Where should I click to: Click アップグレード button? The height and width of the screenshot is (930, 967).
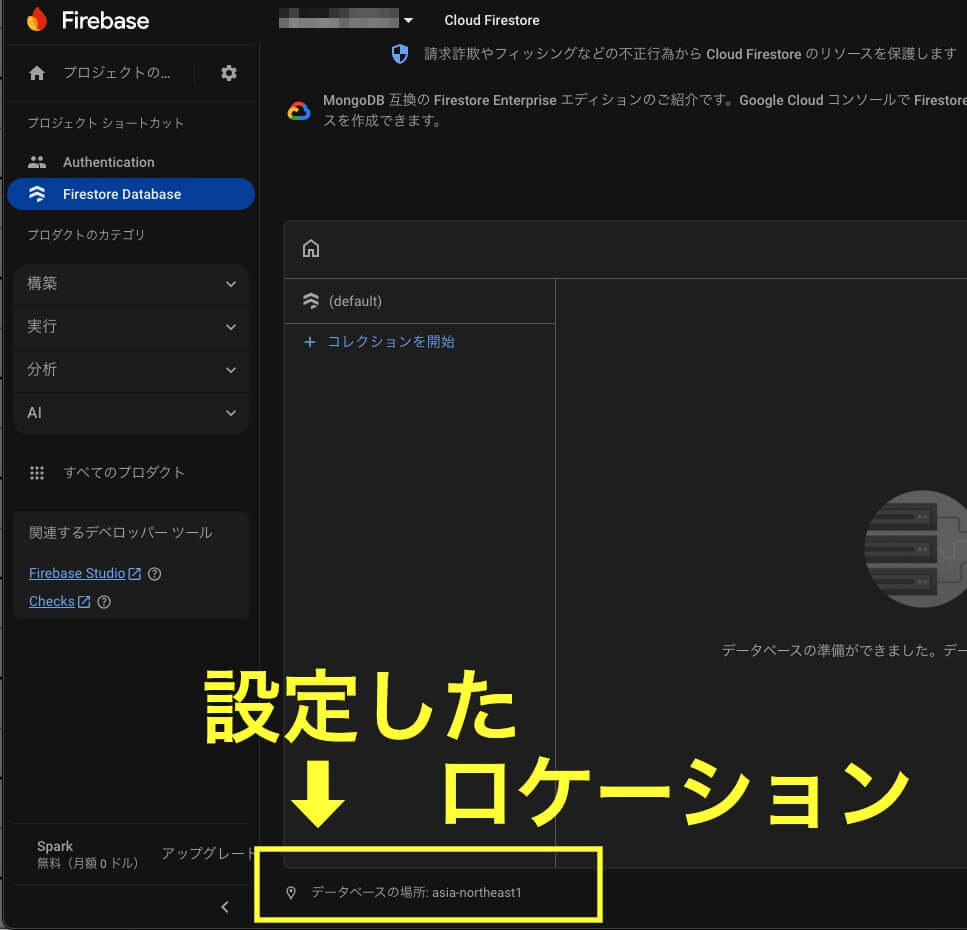tap(208, 854)
